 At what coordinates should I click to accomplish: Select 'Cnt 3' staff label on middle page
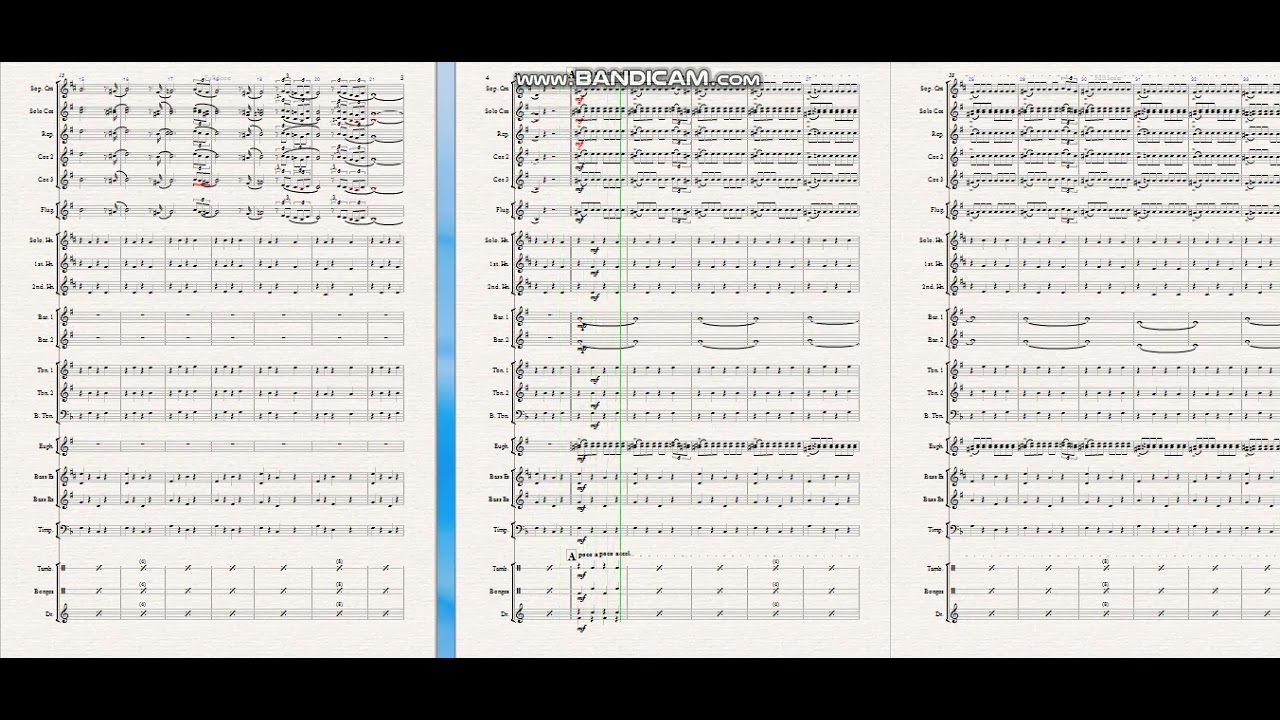click(x=501, y=180)
